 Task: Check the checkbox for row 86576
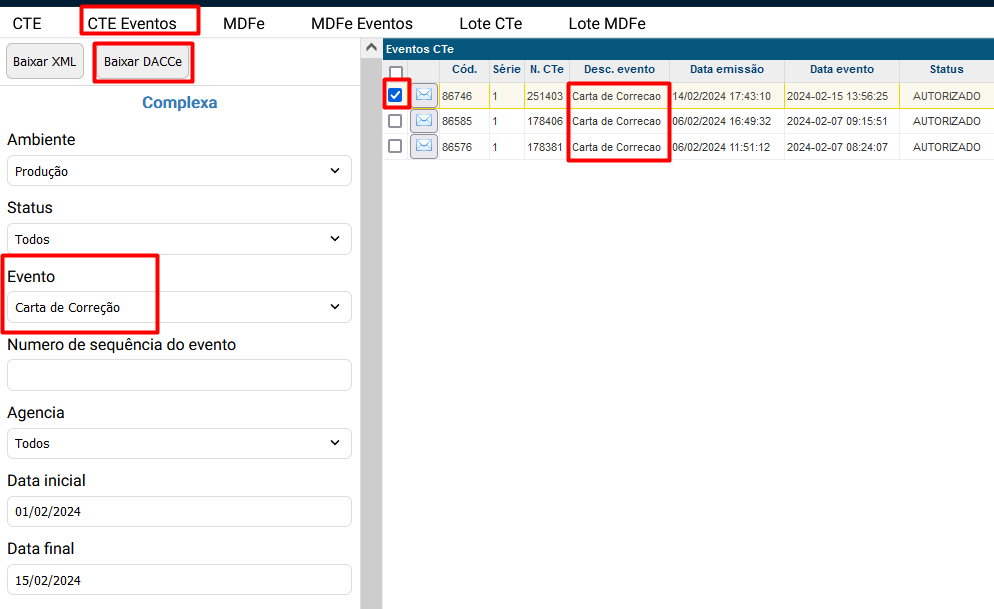[396, 146]
